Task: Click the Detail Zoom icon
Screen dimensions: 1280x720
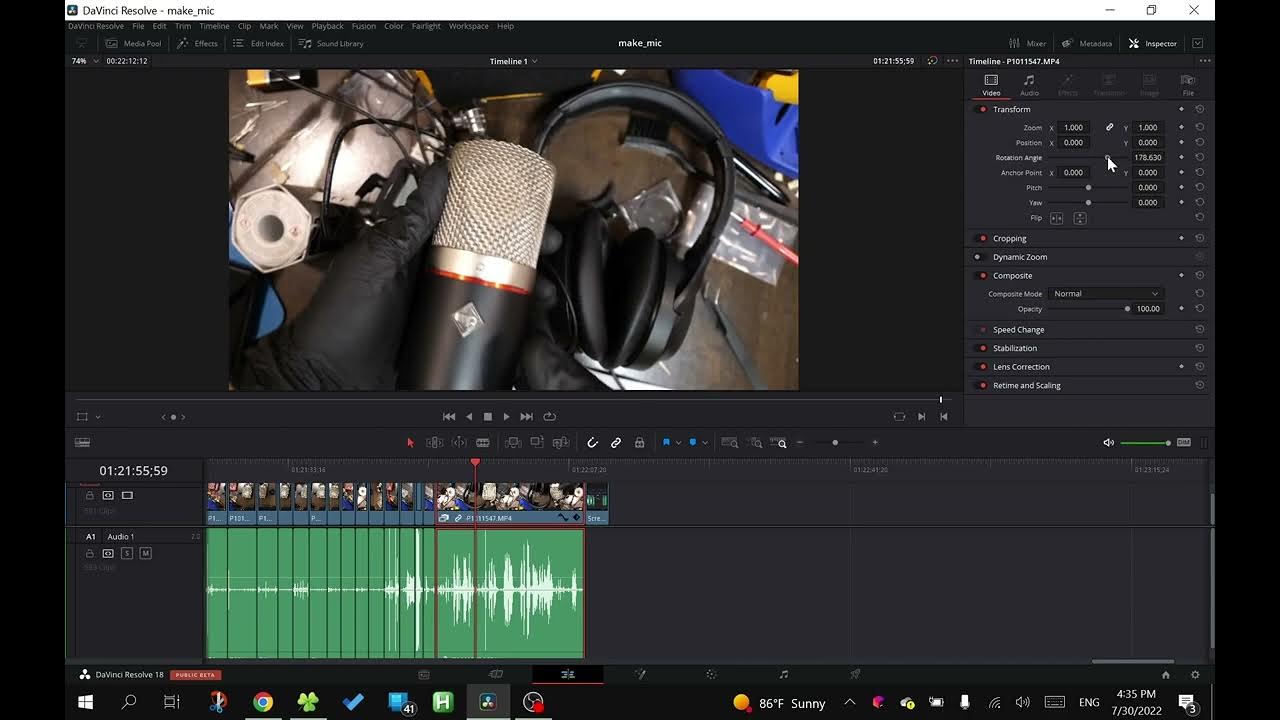Action: pyautogui.click(x=756, y=442)
